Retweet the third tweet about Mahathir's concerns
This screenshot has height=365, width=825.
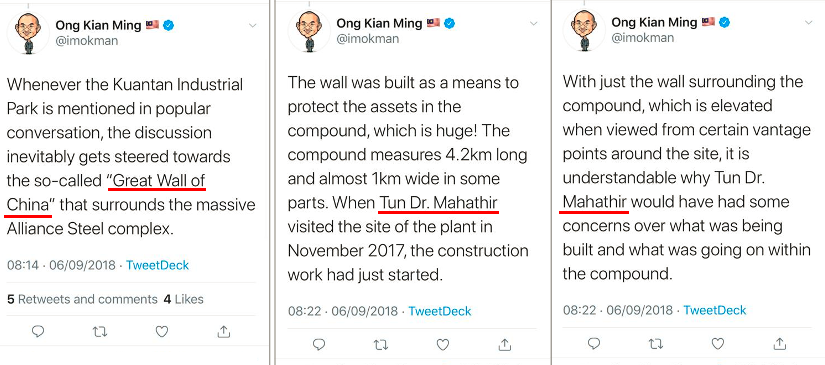[x=656, y=343]
